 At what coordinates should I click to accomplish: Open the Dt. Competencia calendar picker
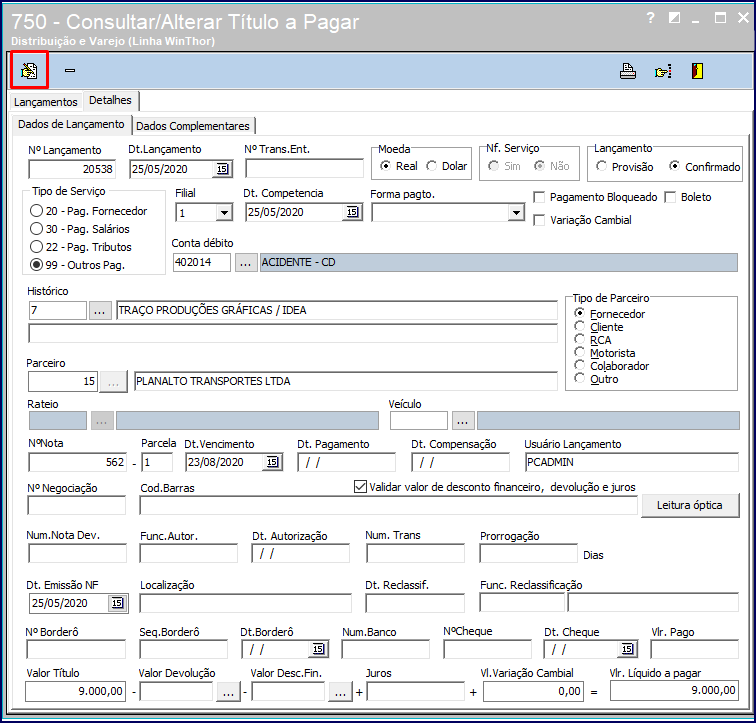click(352, 212)
